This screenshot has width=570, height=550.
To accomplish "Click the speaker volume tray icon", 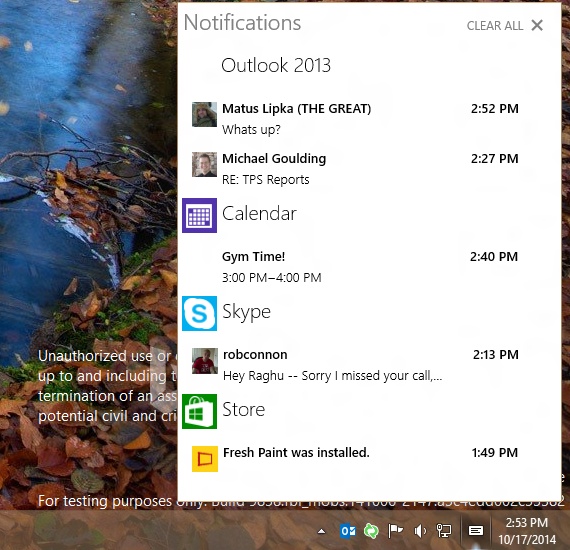I will (x=420, y=531).
